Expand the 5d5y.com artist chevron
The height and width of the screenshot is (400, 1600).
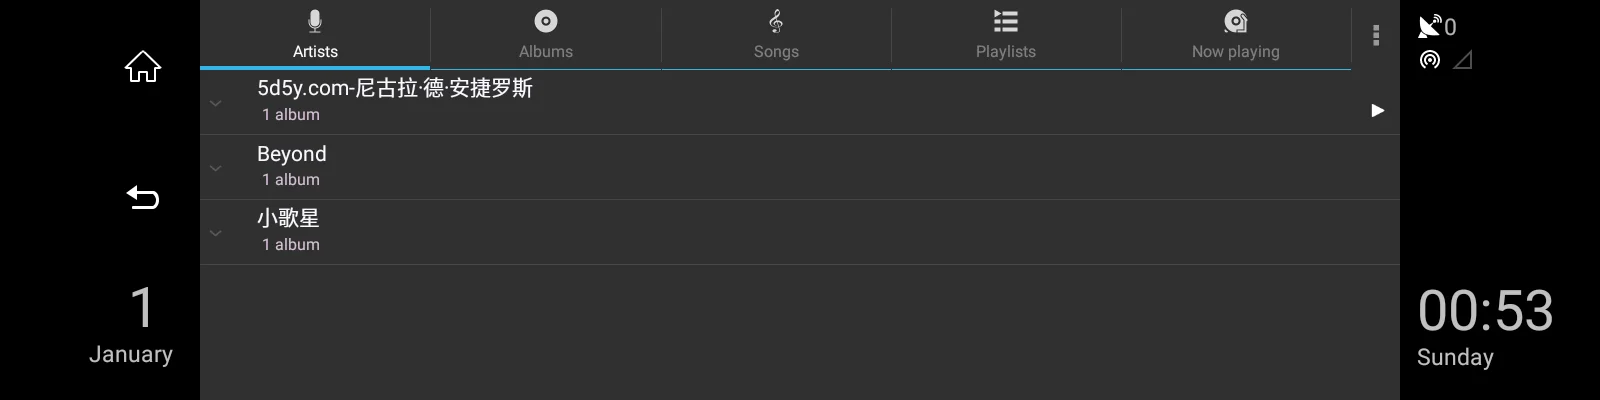coord(215,103)
